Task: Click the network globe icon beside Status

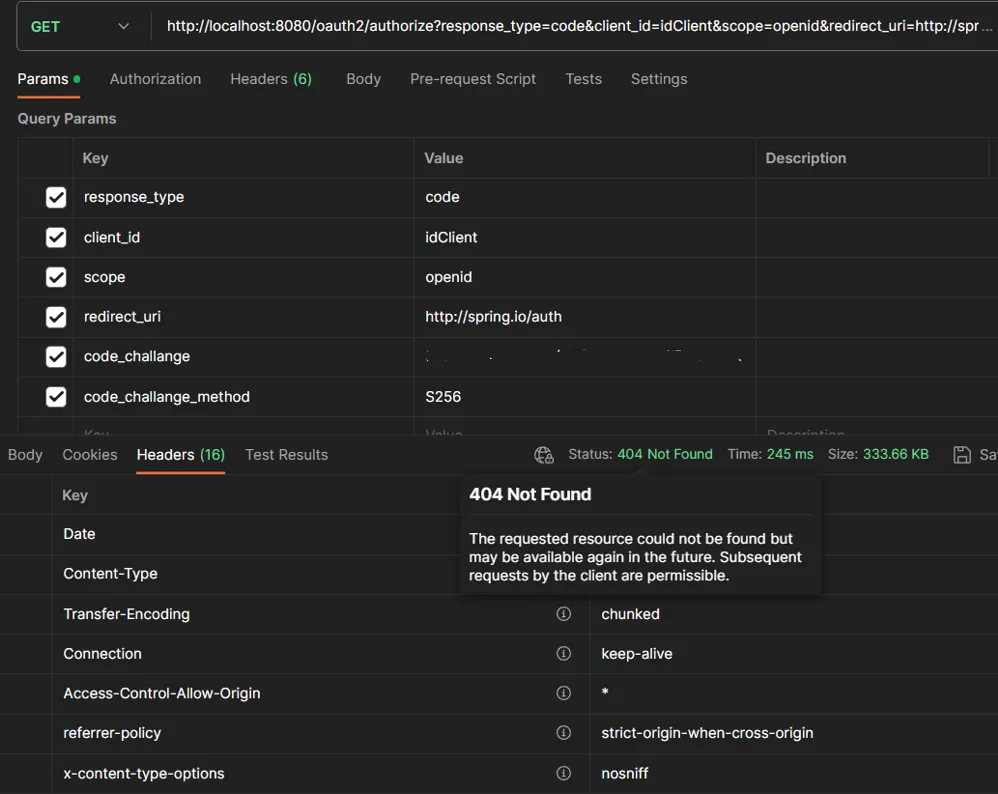Action: pos(544,455)
